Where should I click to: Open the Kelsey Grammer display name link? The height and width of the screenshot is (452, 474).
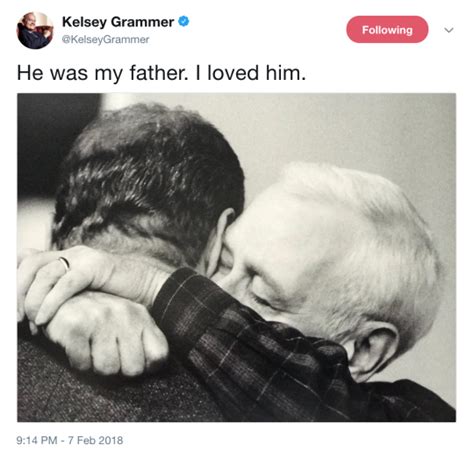pos(118,22)
